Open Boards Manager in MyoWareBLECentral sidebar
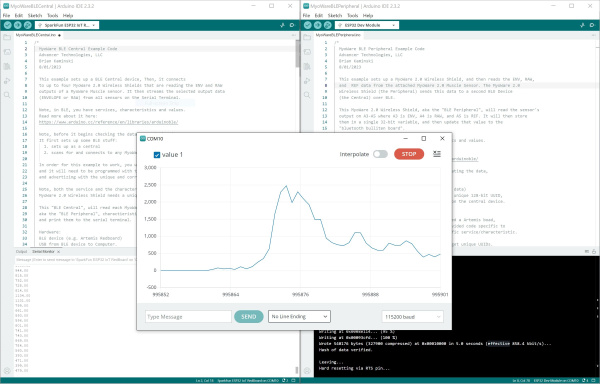The height and width of the screenshot is (384, 600). coord(7,52)
